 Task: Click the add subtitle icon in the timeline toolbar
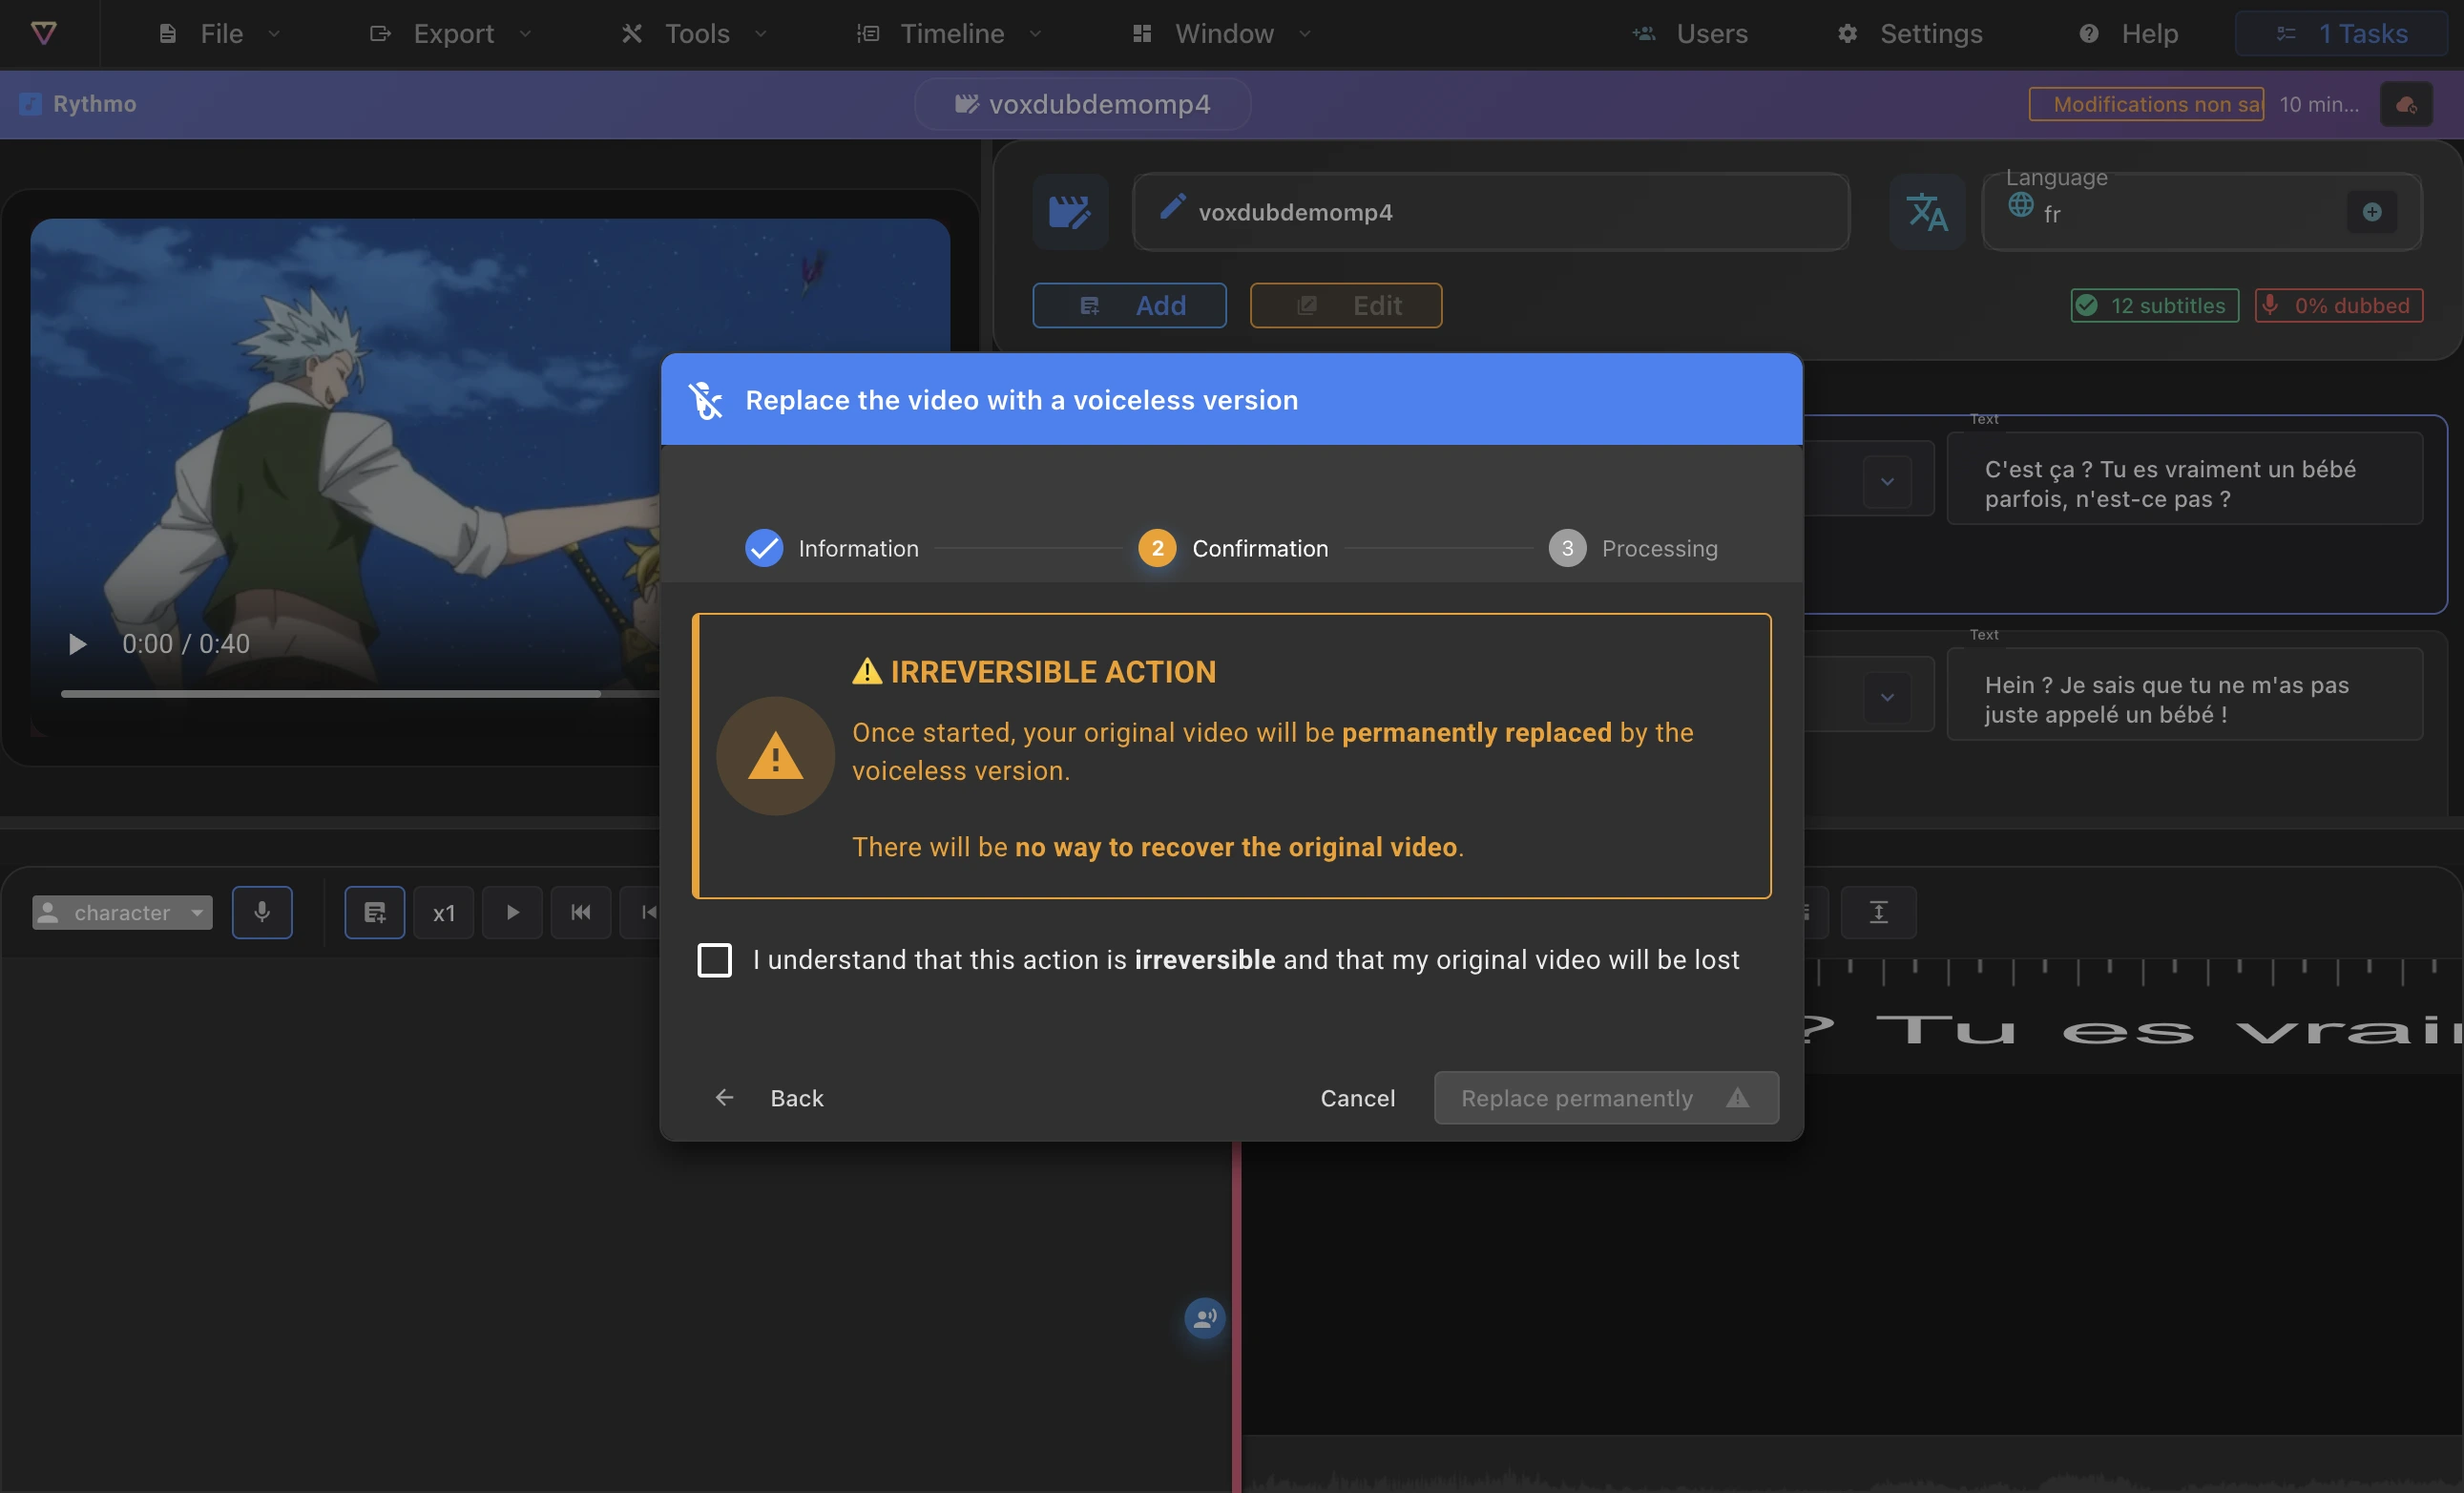[x=375, y=912]
